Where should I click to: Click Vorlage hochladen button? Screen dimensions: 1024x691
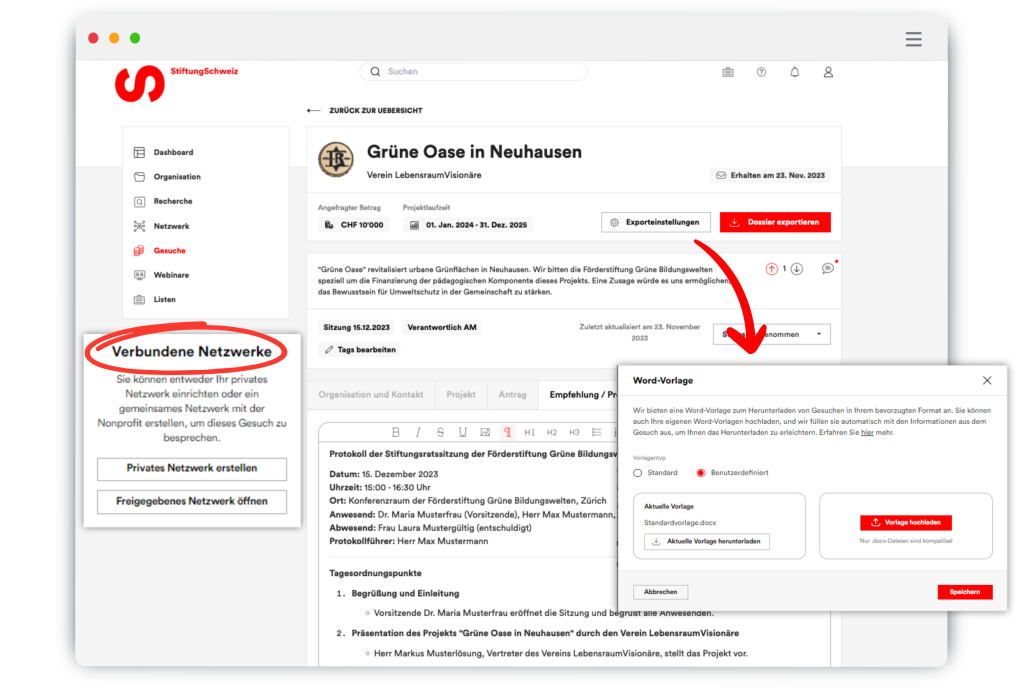tap(905, 522)
